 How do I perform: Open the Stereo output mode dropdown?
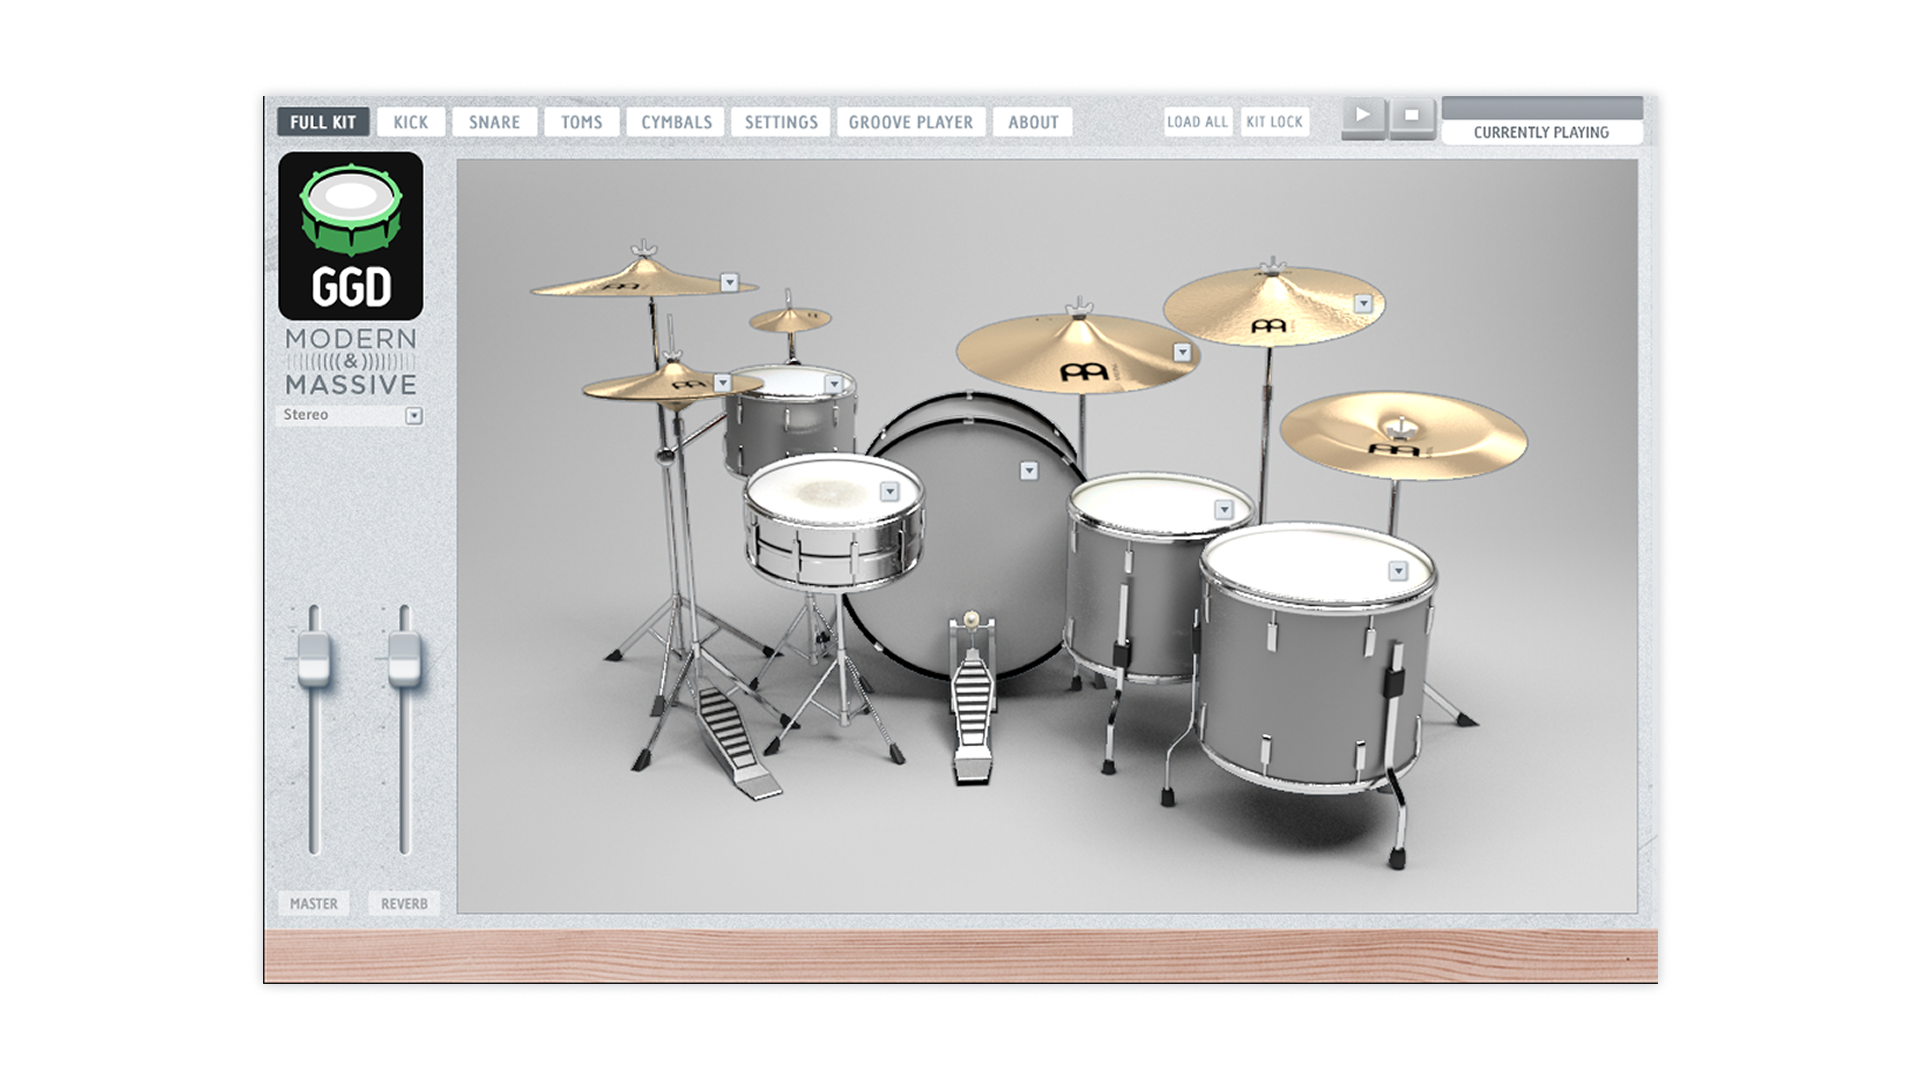414,416
